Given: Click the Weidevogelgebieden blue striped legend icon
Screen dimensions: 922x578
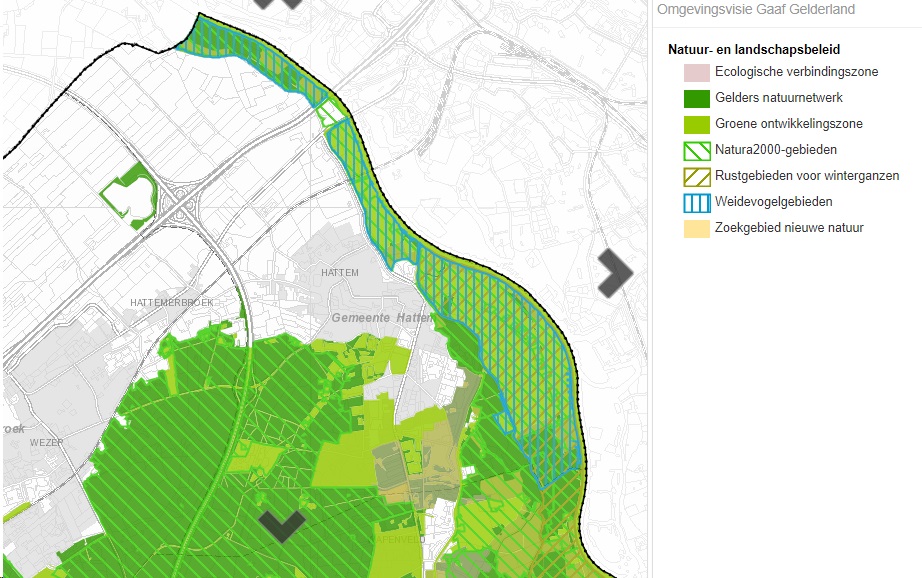Looking at the screenshot, I should tap(696, 202).
